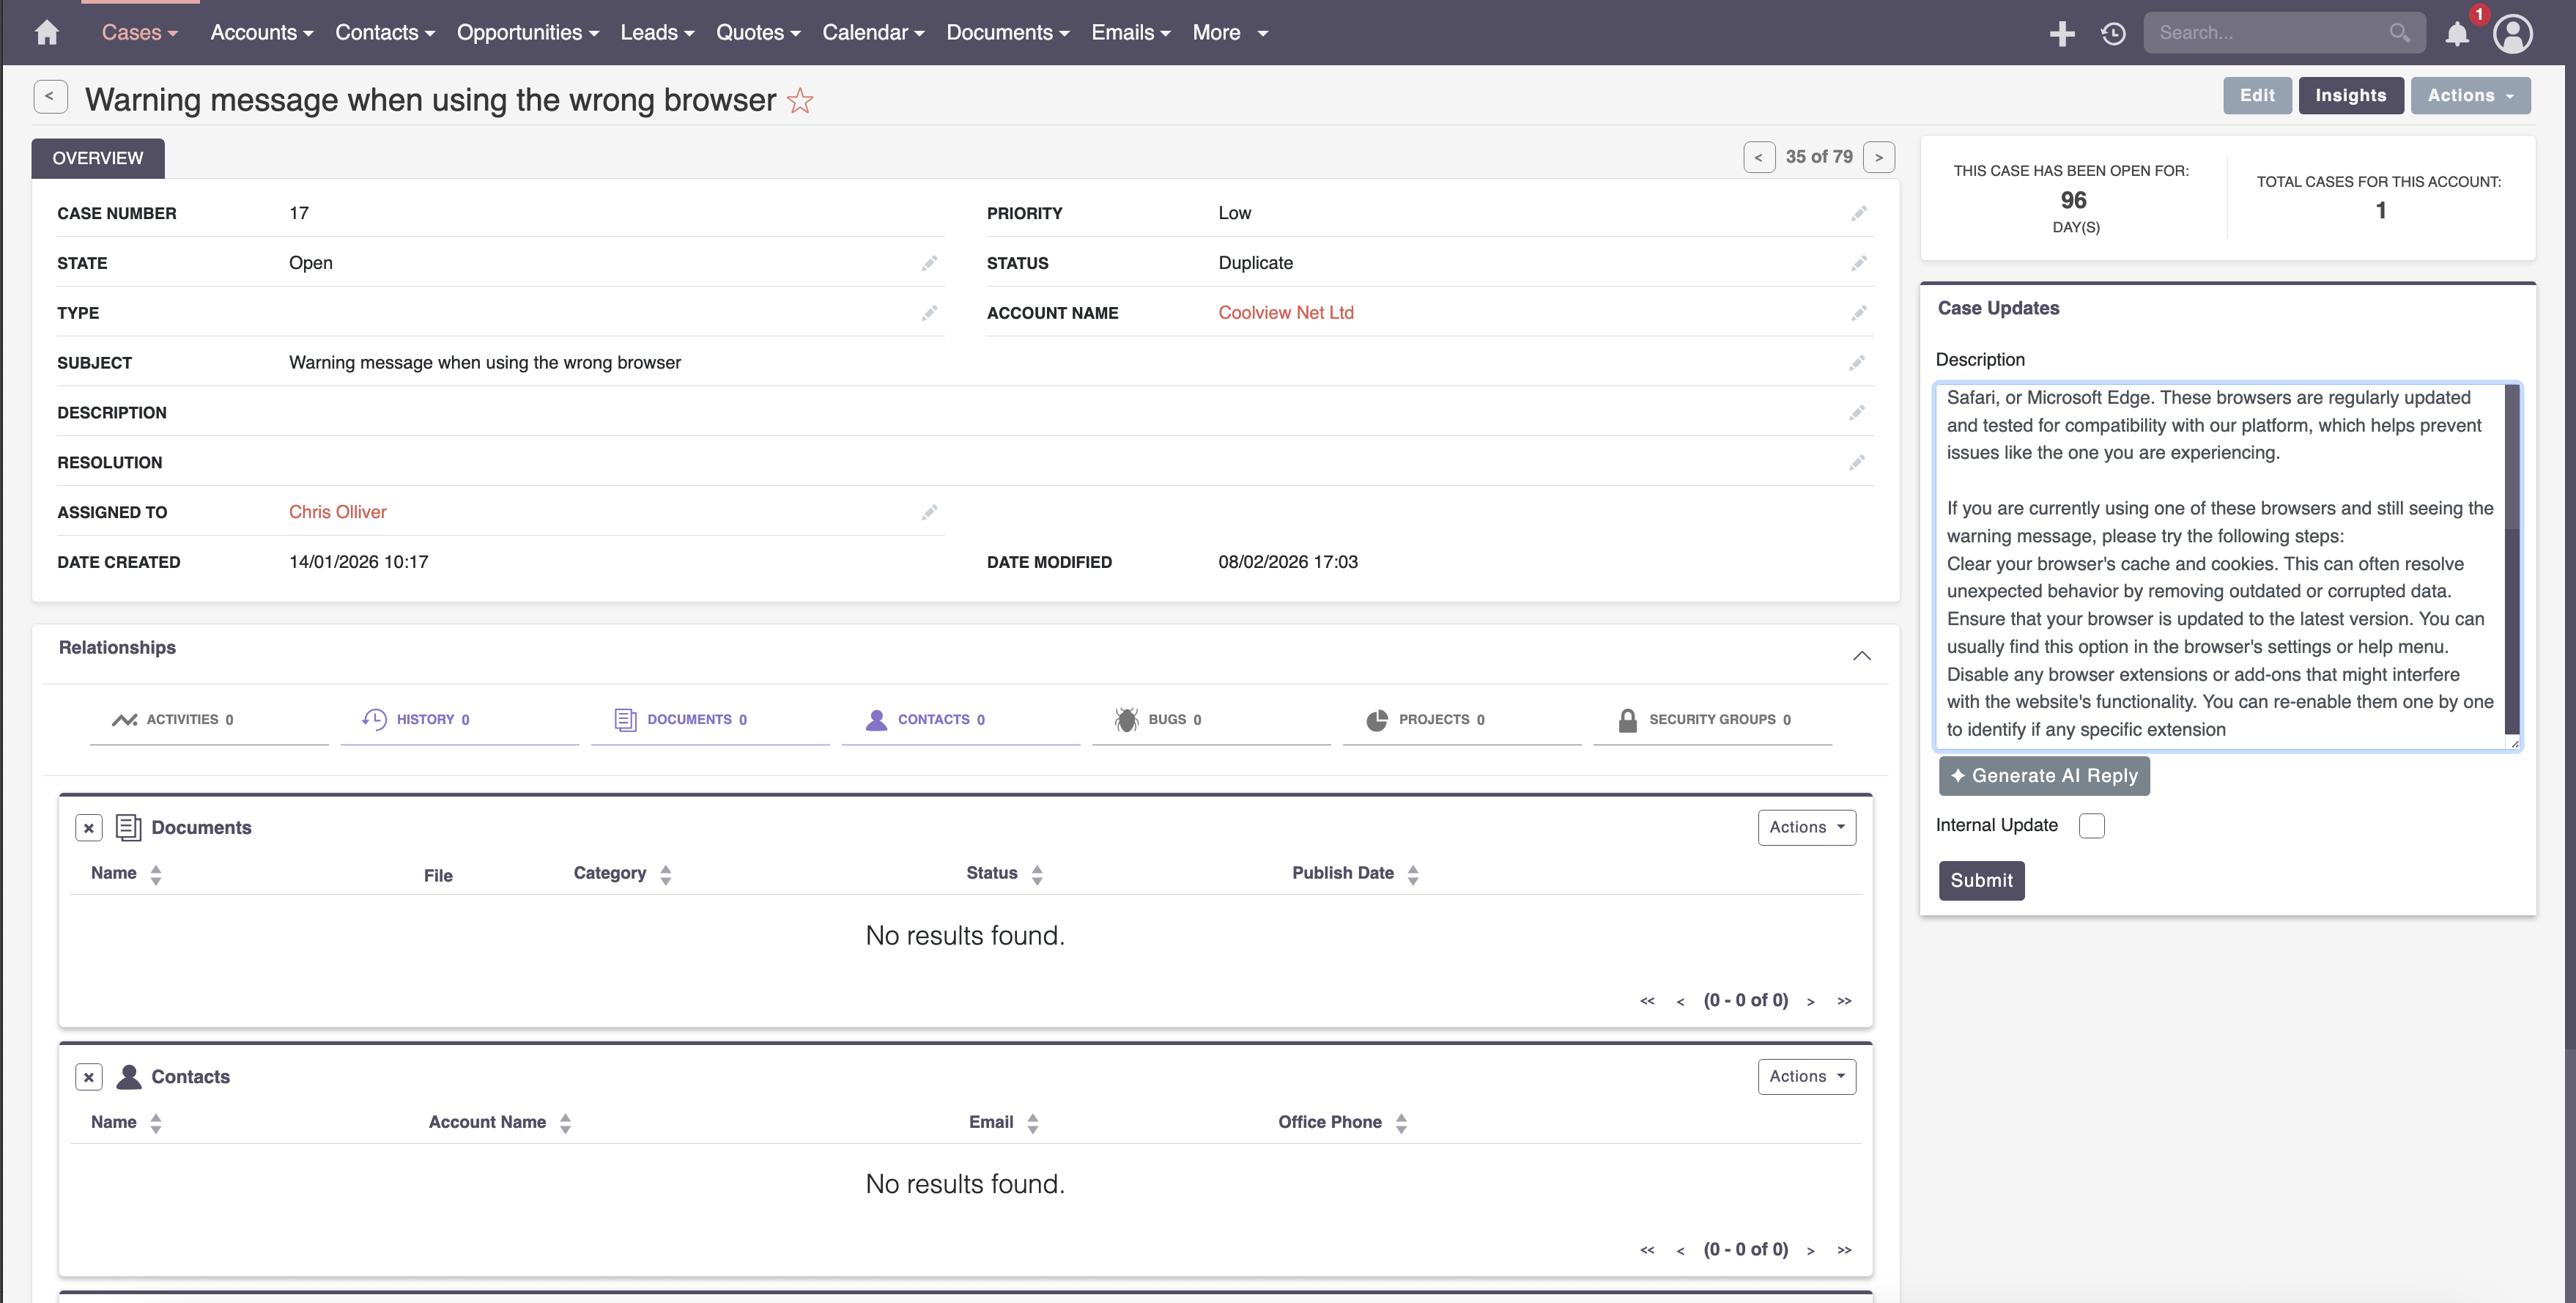
Task: Enable the Internal Update checkbox
Action: coord(2091,826)
